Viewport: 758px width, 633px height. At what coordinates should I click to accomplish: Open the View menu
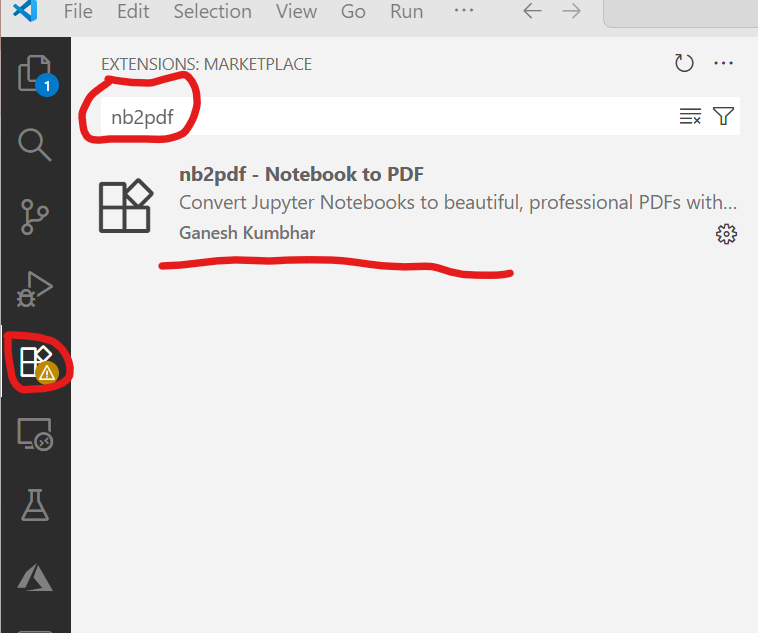coord(296,11)
